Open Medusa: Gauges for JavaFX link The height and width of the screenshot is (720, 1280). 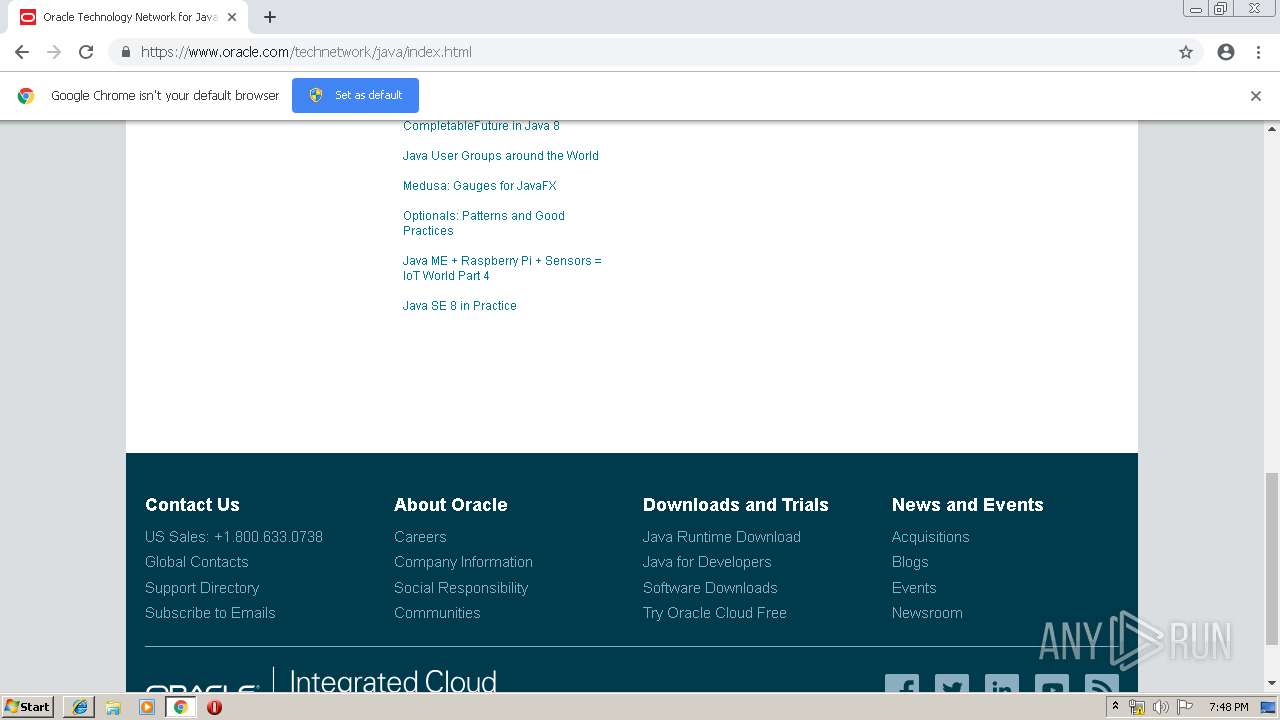coord(480,186)
